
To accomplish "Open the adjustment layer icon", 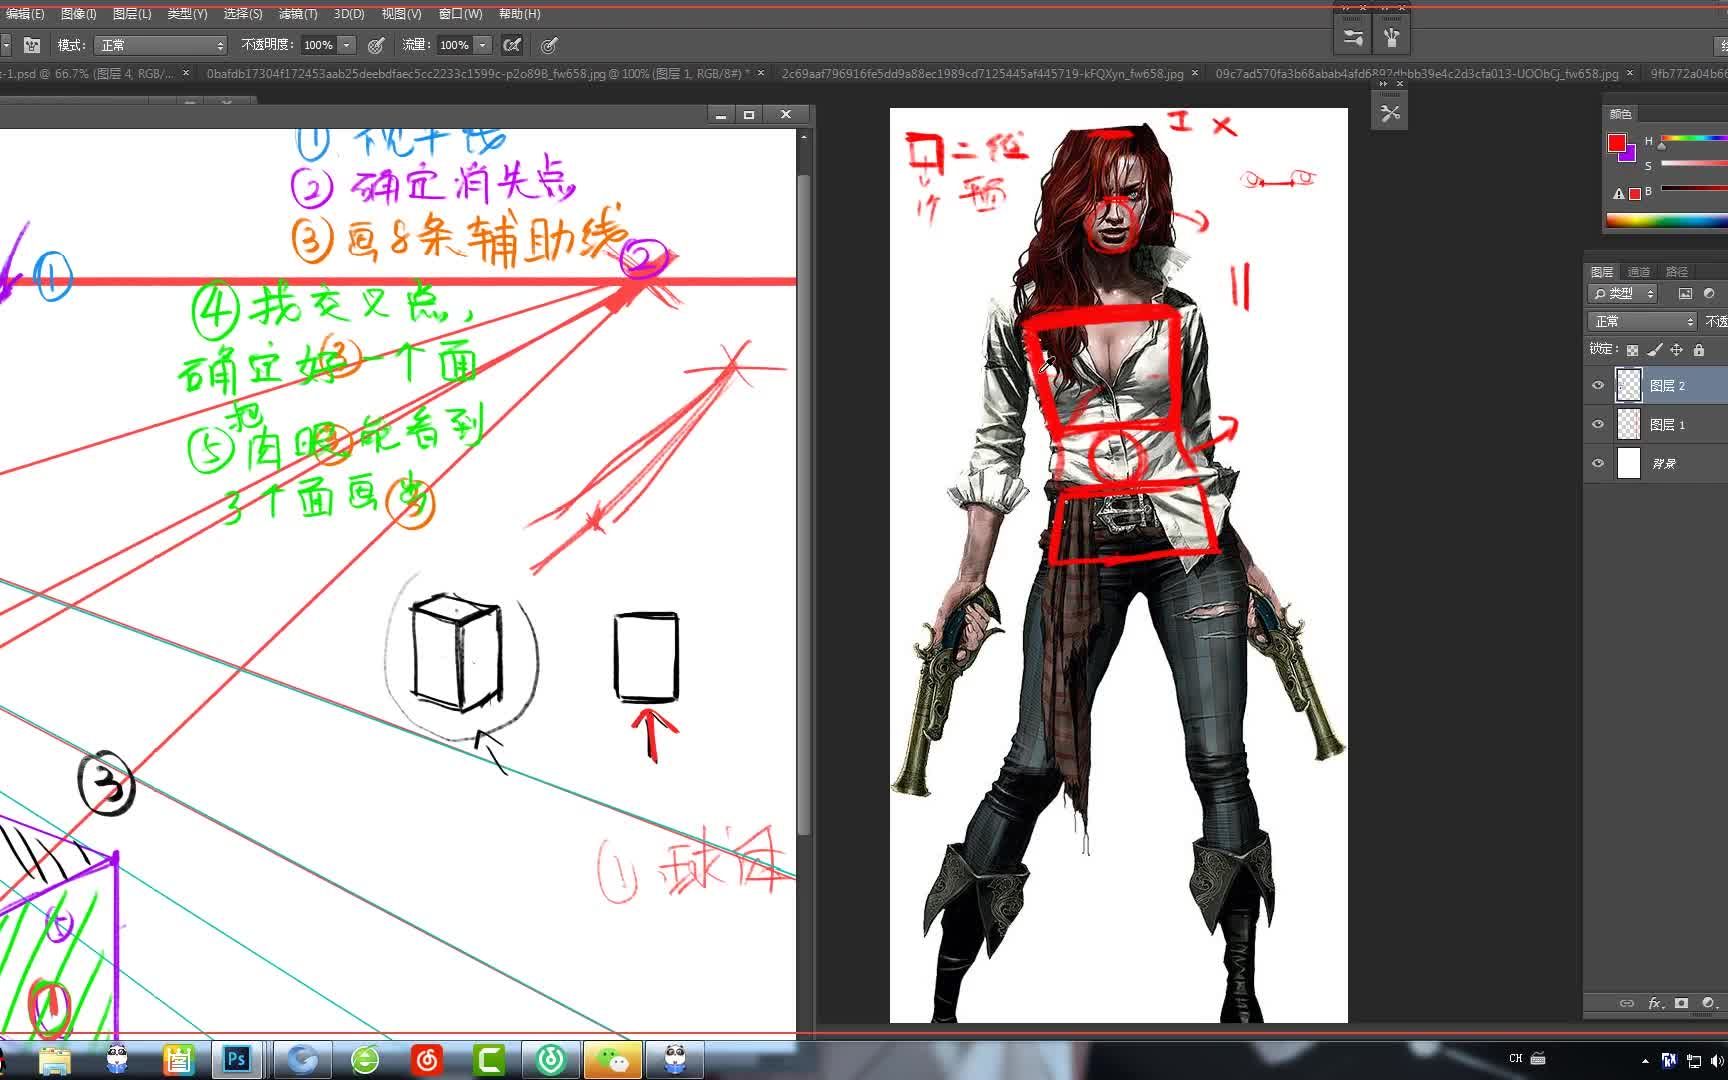I will tap(1707, 1003).
